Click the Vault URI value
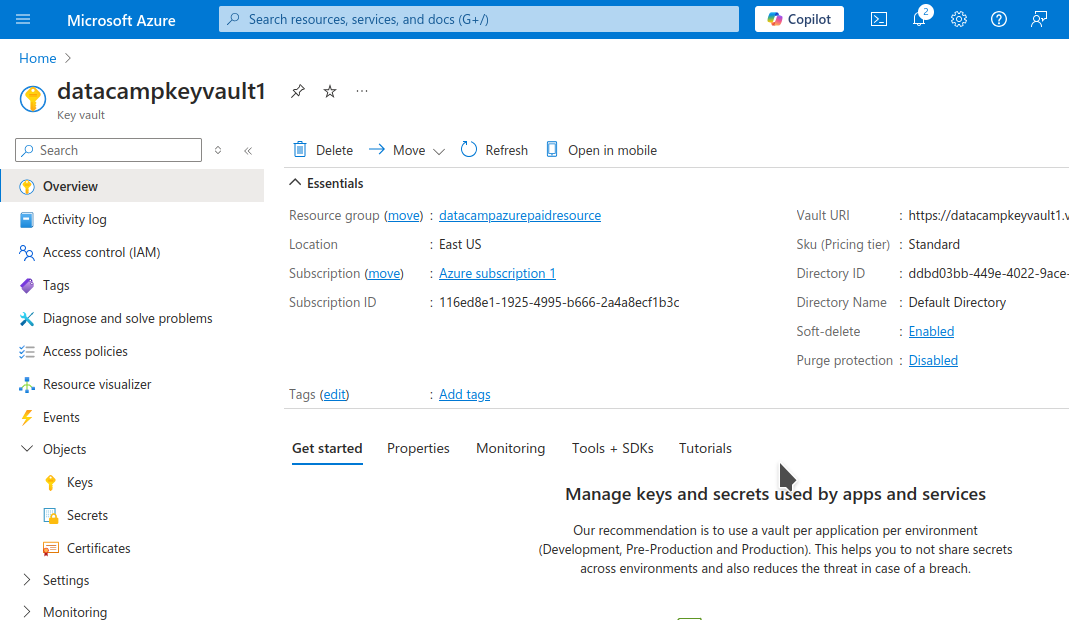1069x620 pixels. click(x=989, y=216)
